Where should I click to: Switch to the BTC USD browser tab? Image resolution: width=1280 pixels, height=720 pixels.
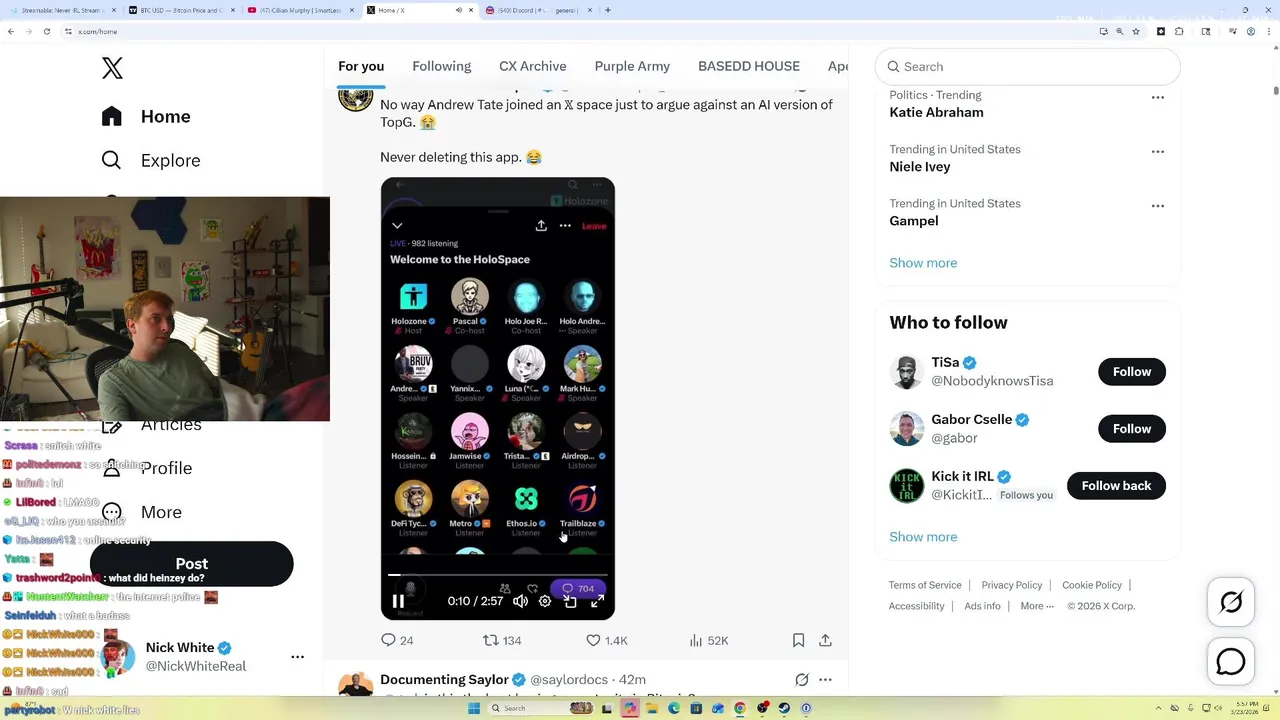coord(182,10)
